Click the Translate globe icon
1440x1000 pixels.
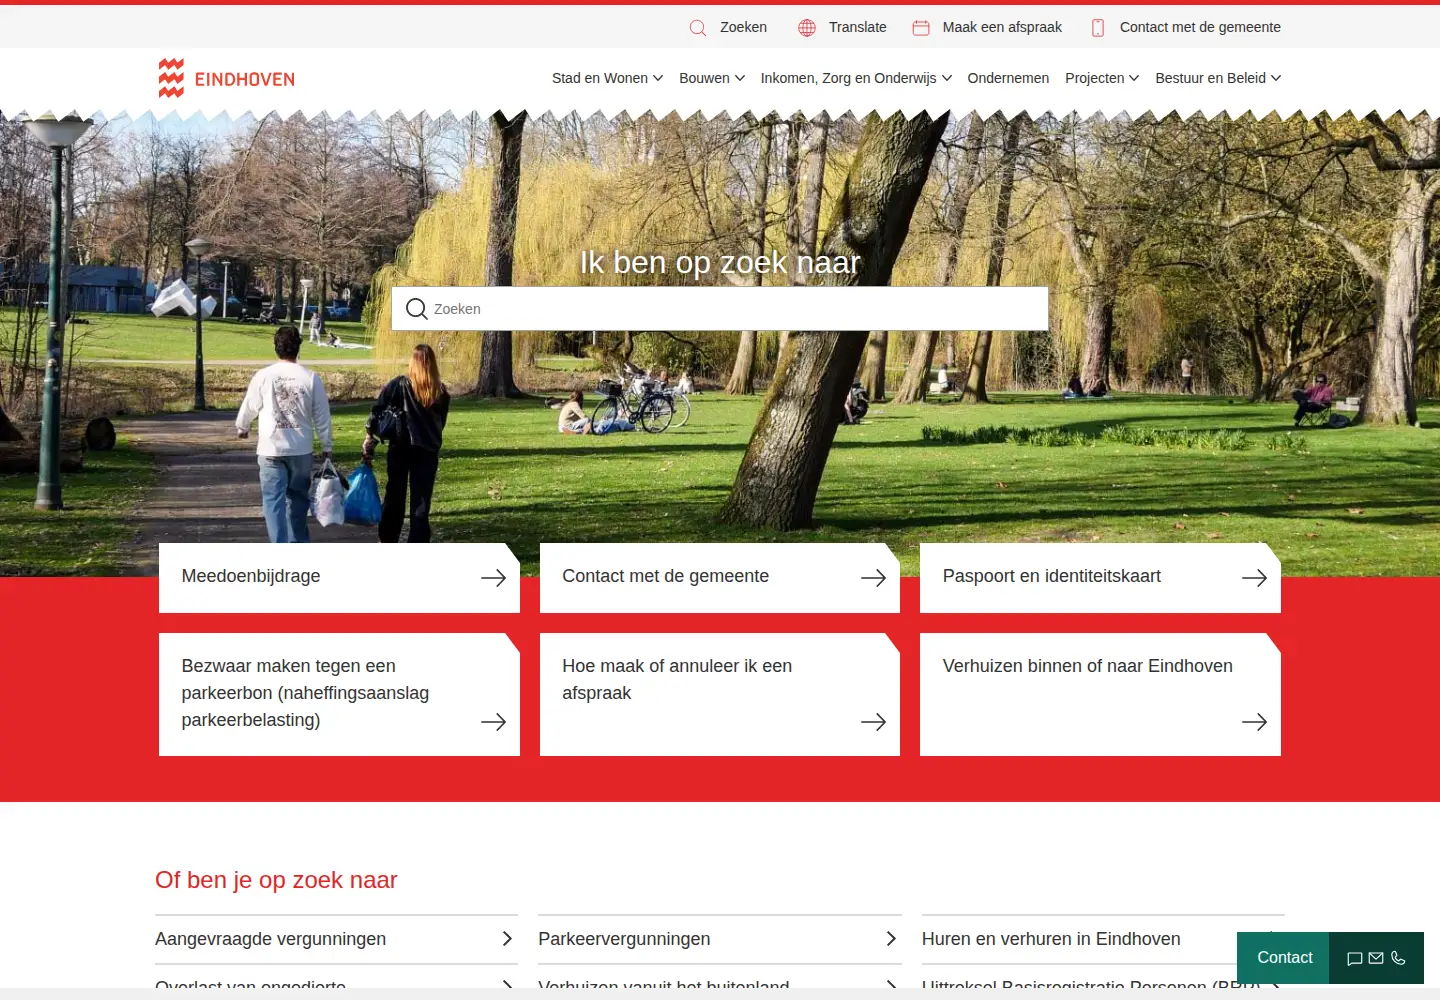(x=807, y=28)
